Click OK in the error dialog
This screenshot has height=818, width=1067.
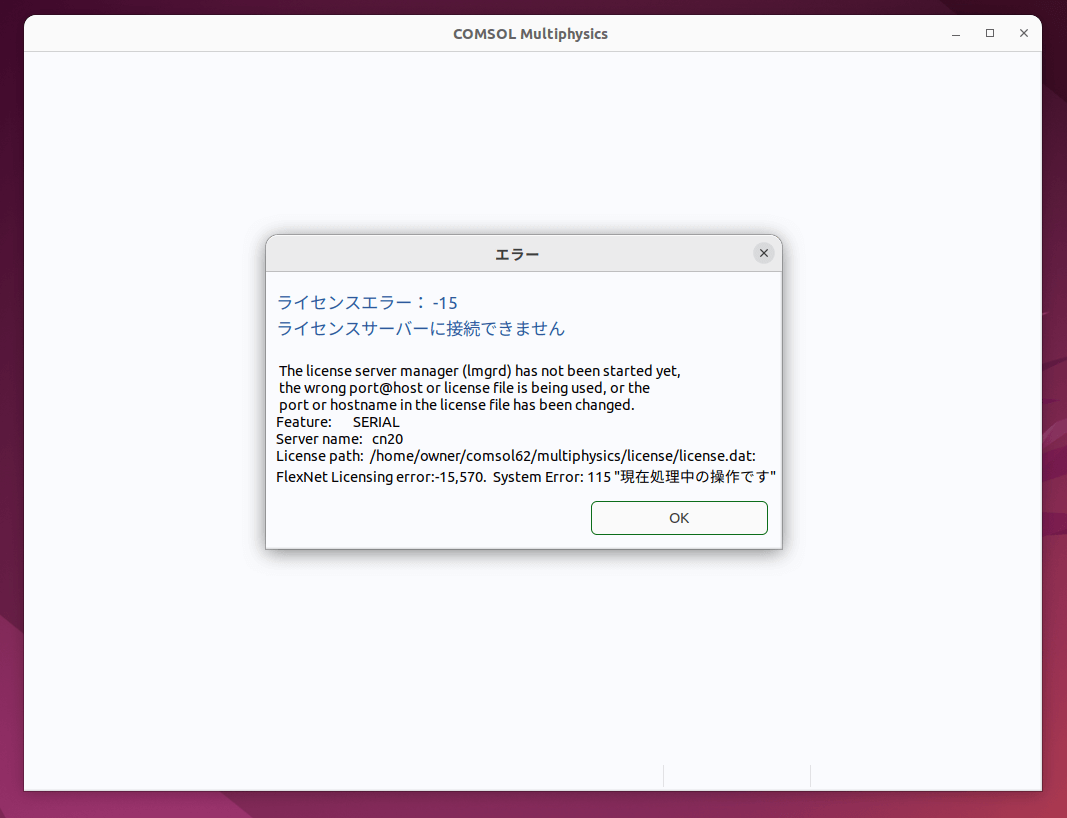(x=679, y=518)
